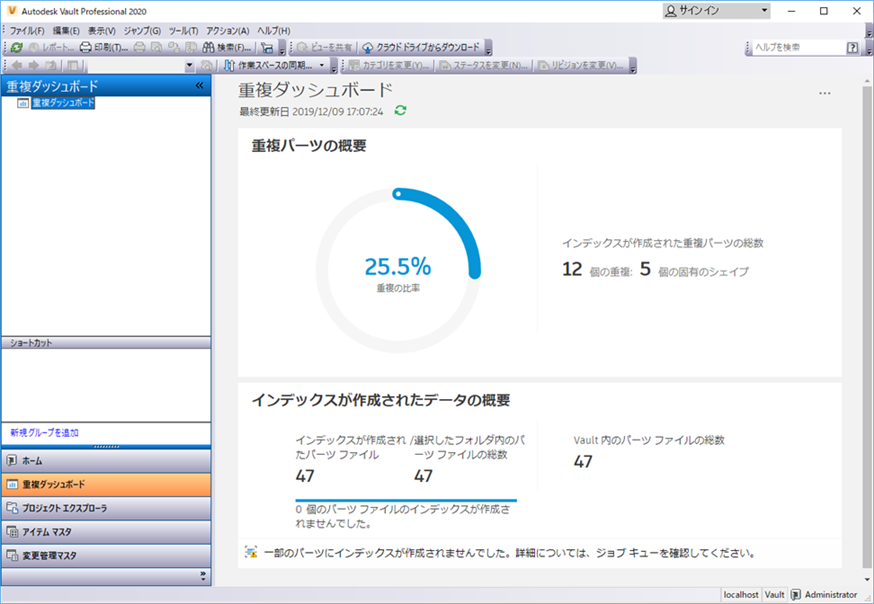Click the vertical scrollbar of dashboard
The height and width of the screenshot is (604, 874).
coord(867,326)
